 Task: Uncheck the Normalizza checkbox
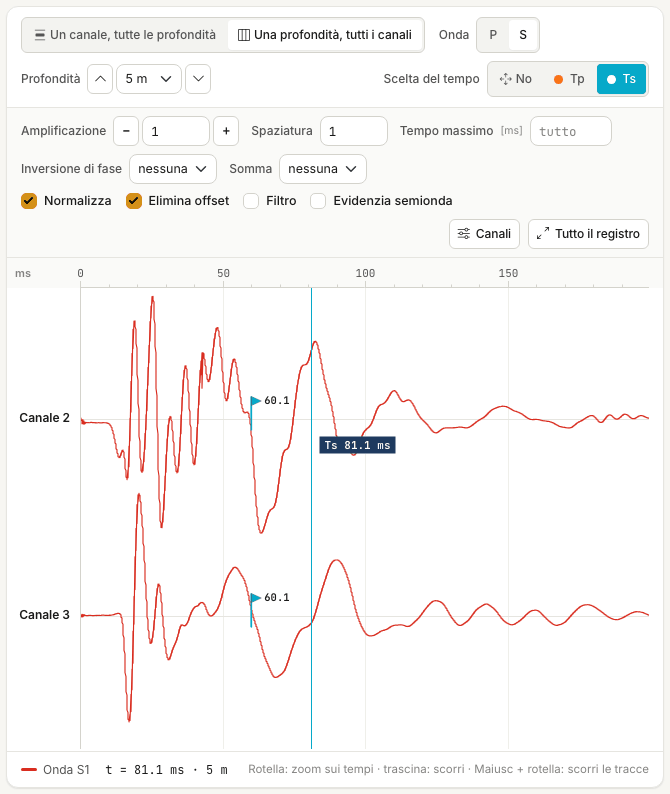(29, 201)
